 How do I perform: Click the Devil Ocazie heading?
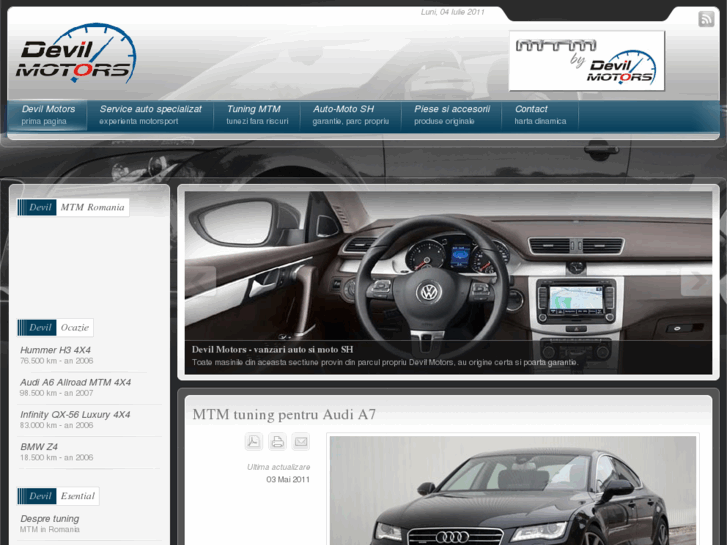[x=55, y=327]
